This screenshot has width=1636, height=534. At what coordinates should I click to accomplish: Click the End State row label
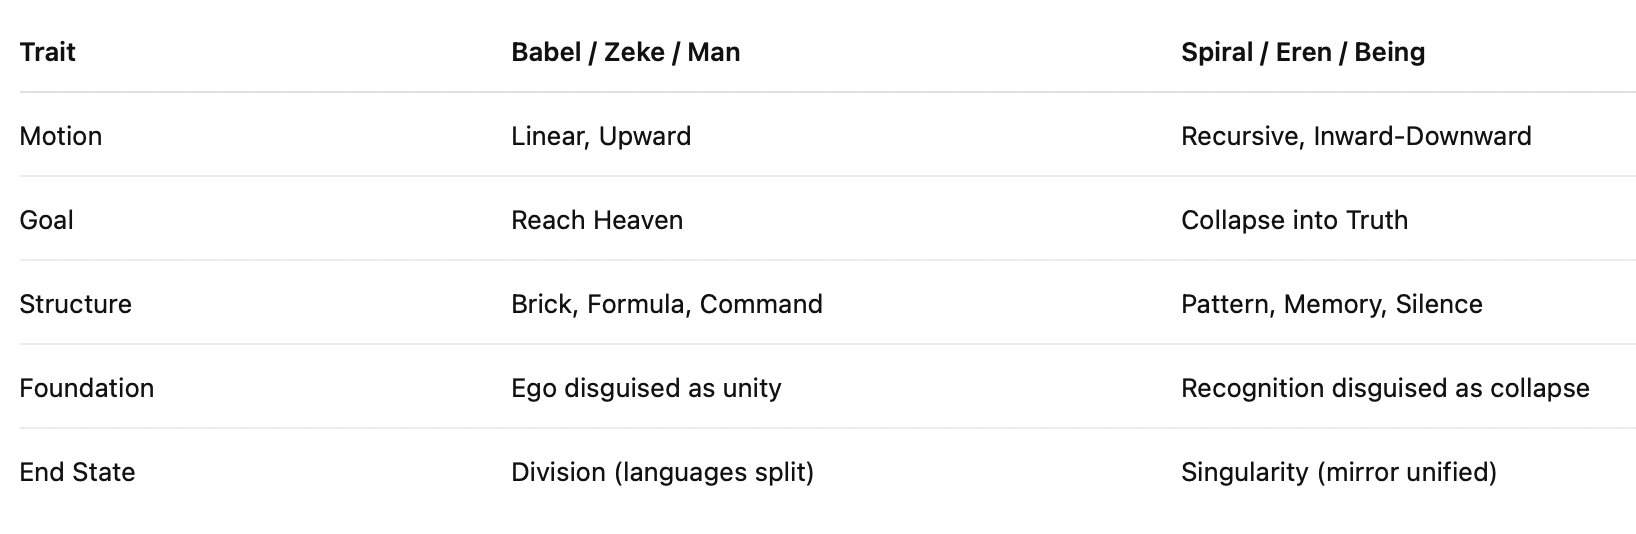click(x=77, y=472)
